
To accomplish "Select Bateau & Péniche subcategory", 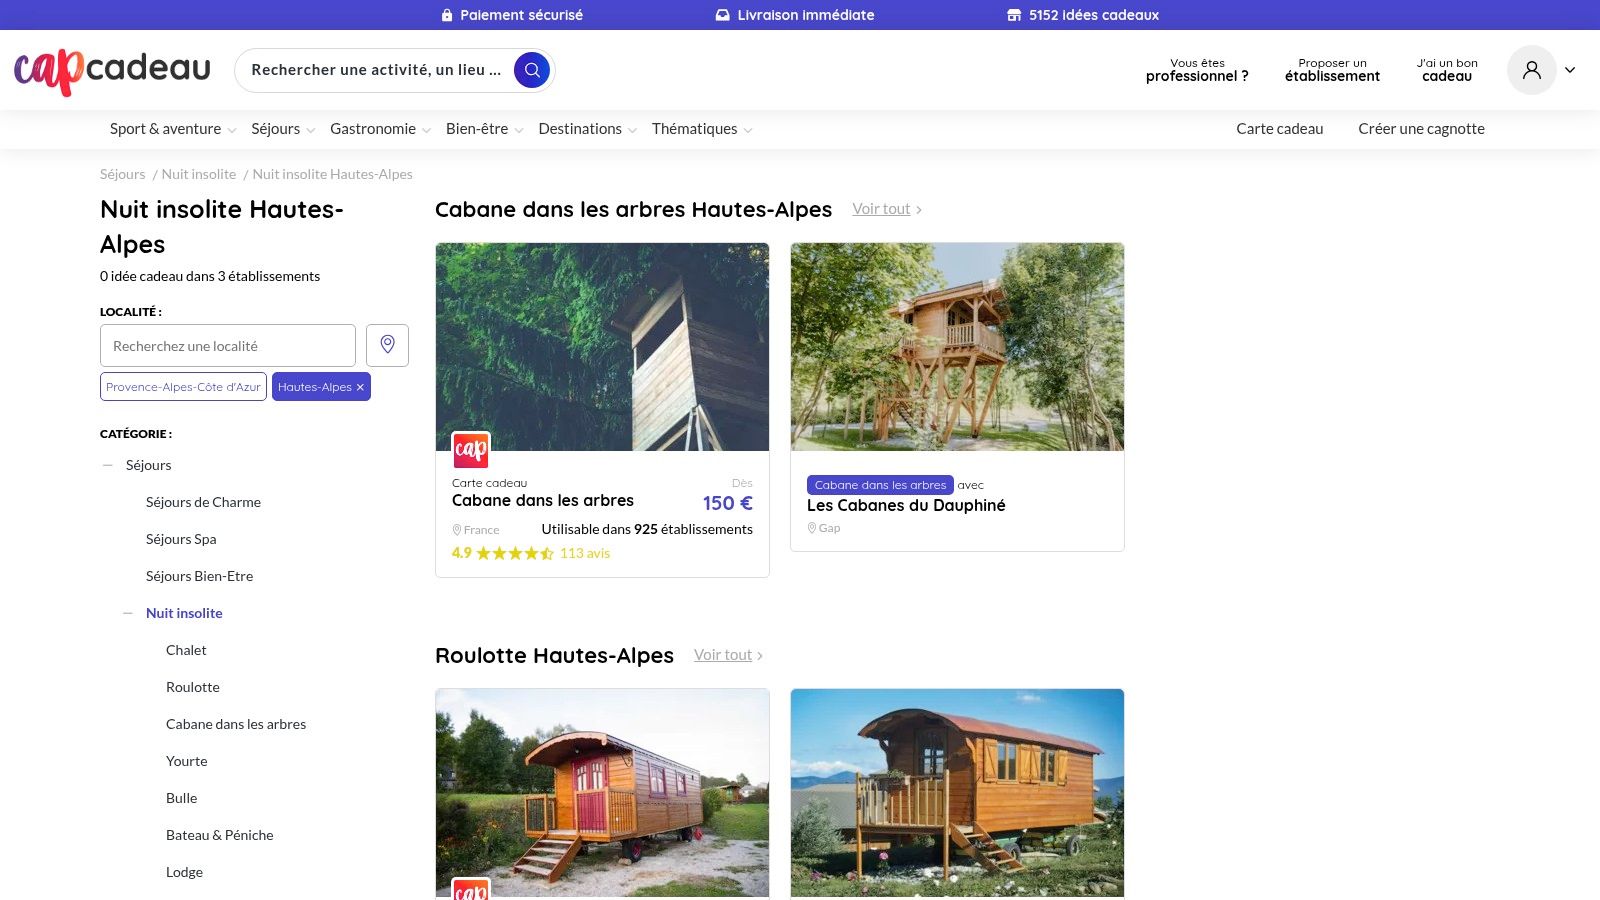I will 219,835.
